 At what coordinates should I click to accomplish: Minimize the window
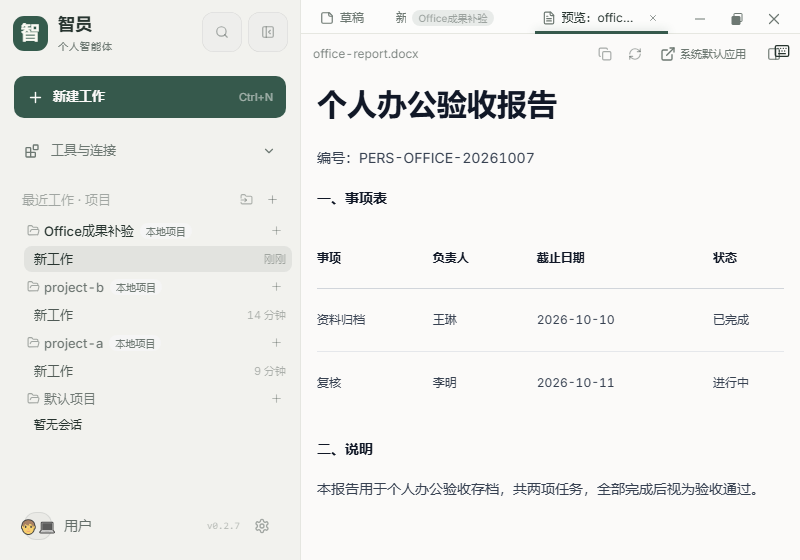pos(699,19)
